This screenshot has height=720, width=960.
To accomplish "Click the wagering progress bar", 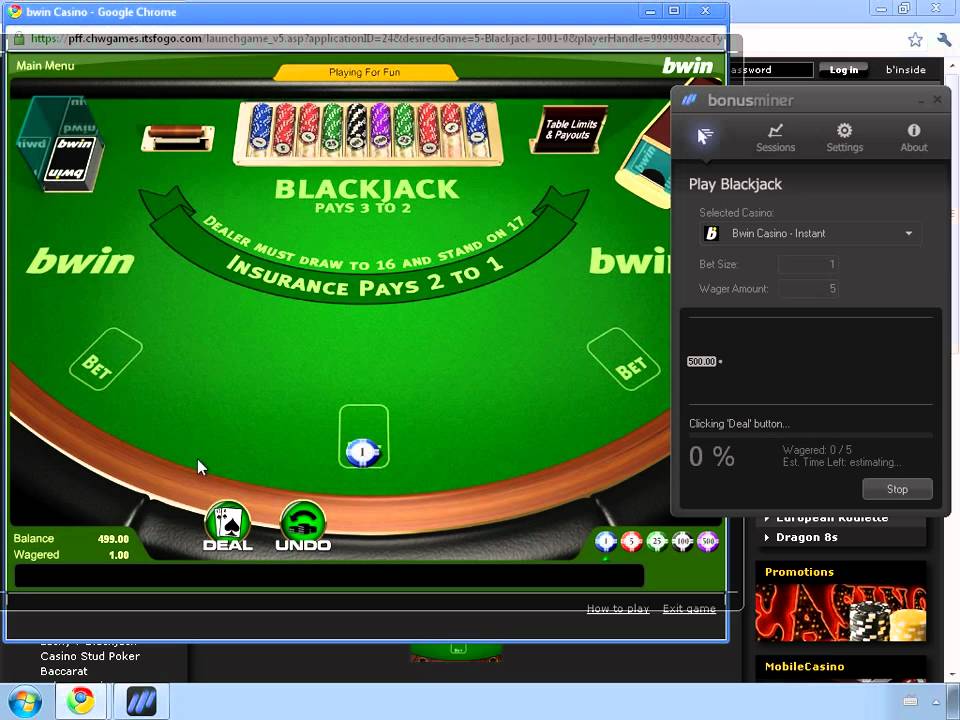I will [811, 435].
